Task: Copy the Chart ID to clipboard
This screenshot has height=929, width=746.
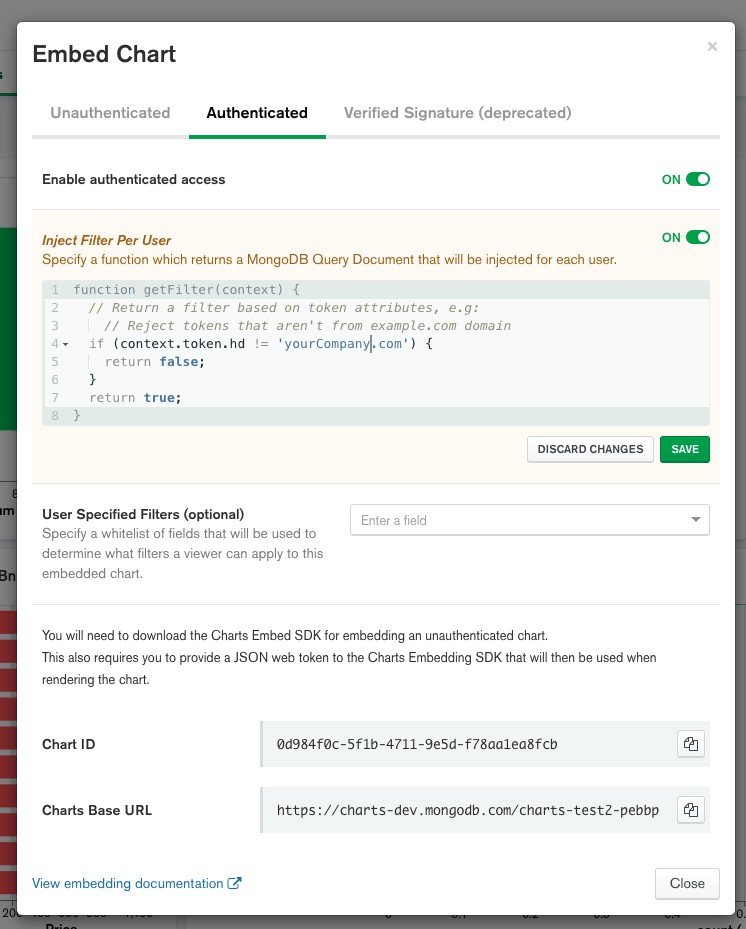Action: [690, 744]
